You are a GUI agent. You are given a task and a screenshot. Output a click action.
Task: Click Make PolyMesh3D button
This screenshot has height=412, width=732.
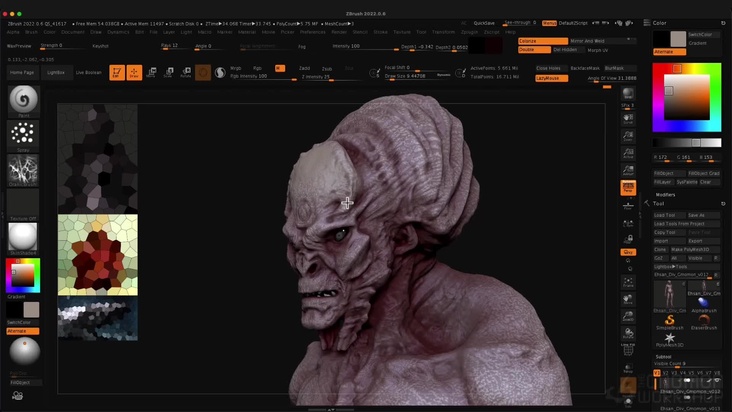tap(695, 249)
